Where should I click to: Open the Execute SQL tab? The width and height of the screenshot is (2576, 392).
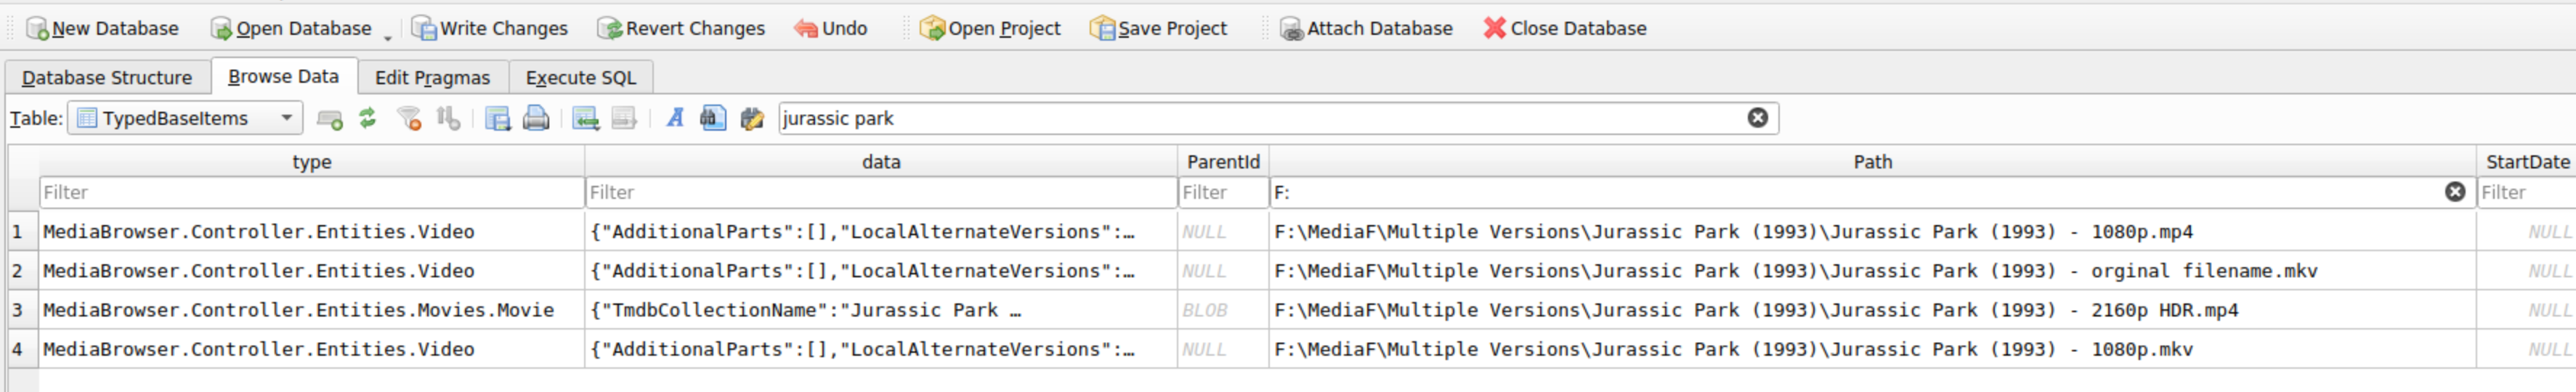(x=580, y=77)
